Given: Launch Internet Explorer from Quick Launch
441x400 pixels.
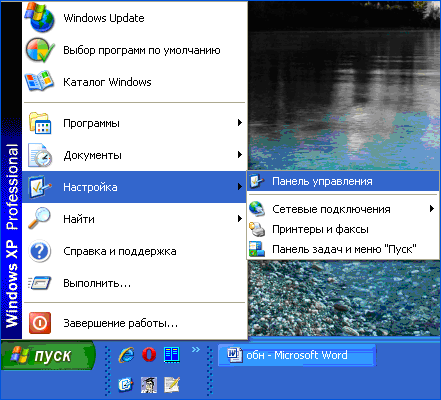Looking at the screenshot, I should 126,355.
